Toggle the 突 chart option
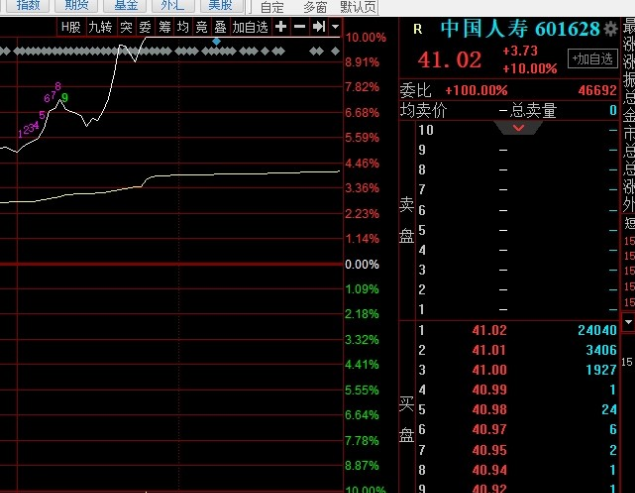Screen dimensions: 635x493 tap(126, 27)
